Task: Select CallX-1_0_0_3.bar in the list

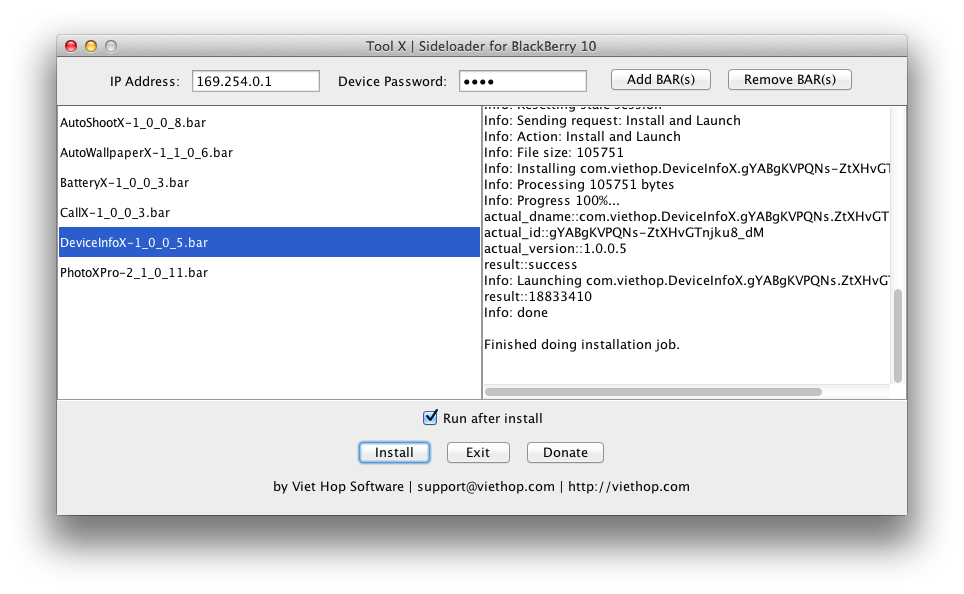Action: tap(269, 213)
